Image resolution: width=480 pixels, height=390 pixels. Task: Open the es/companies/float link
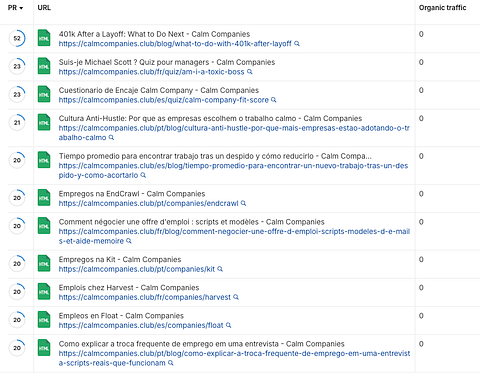click(x=141, y=325)
